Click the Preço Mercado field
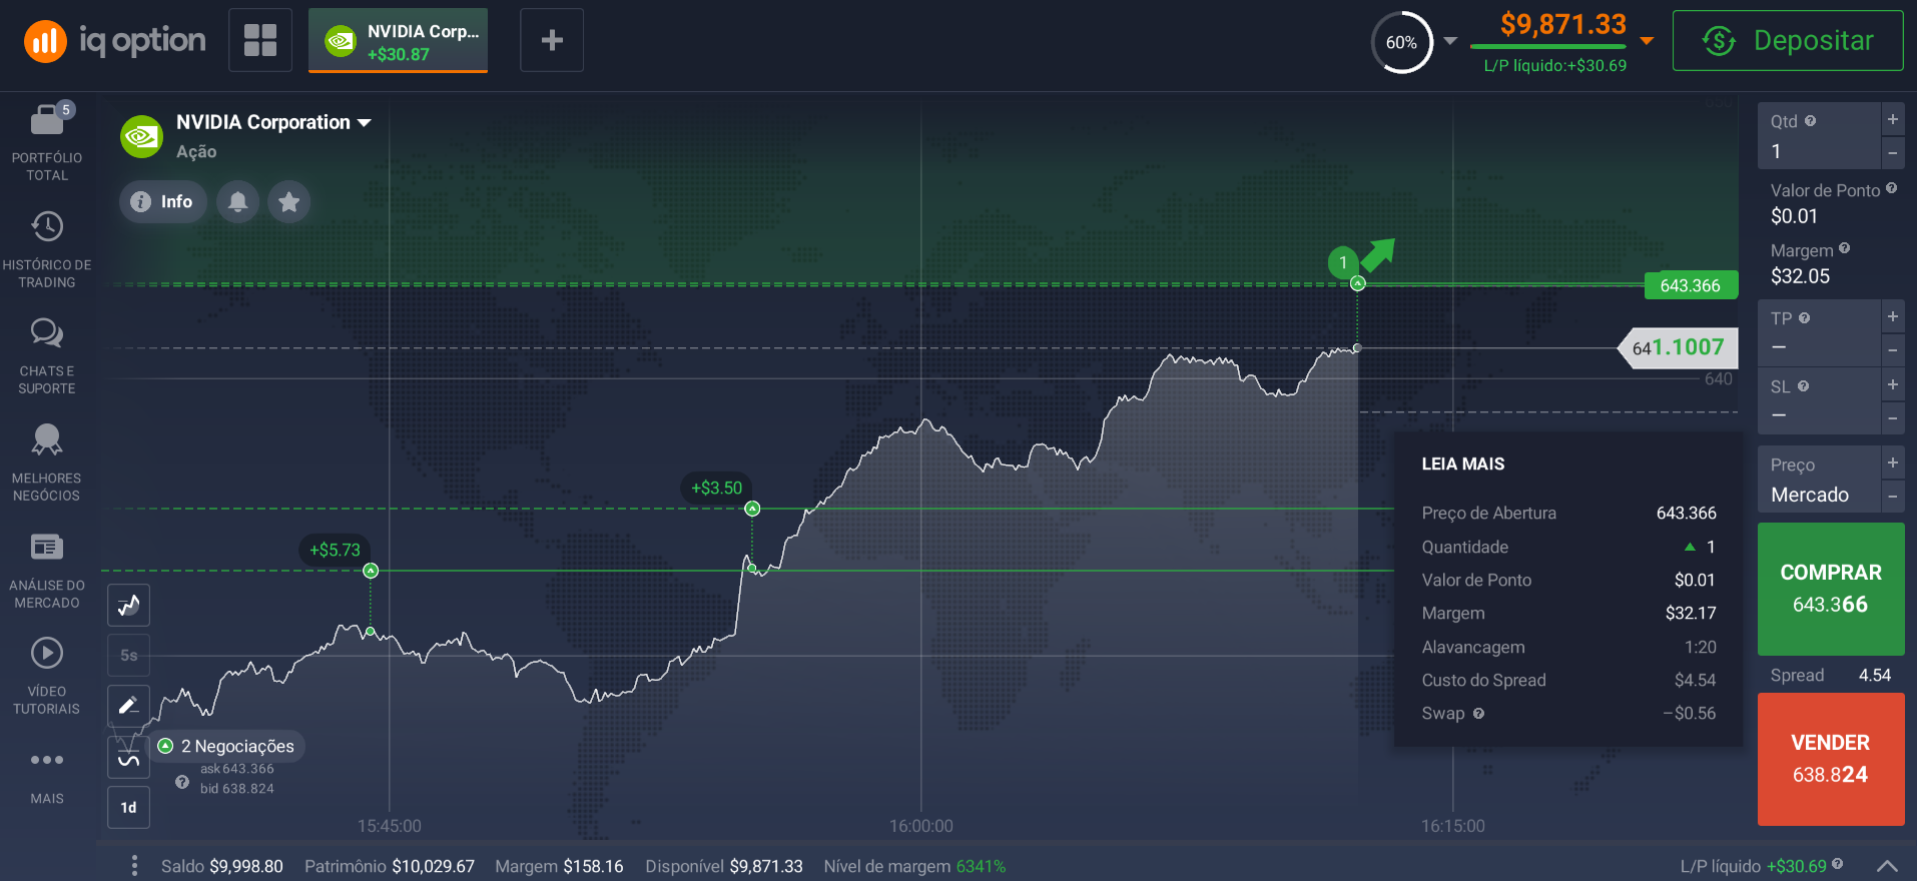The width and height of the screenshot is (1917, 881). point(1820,480)
